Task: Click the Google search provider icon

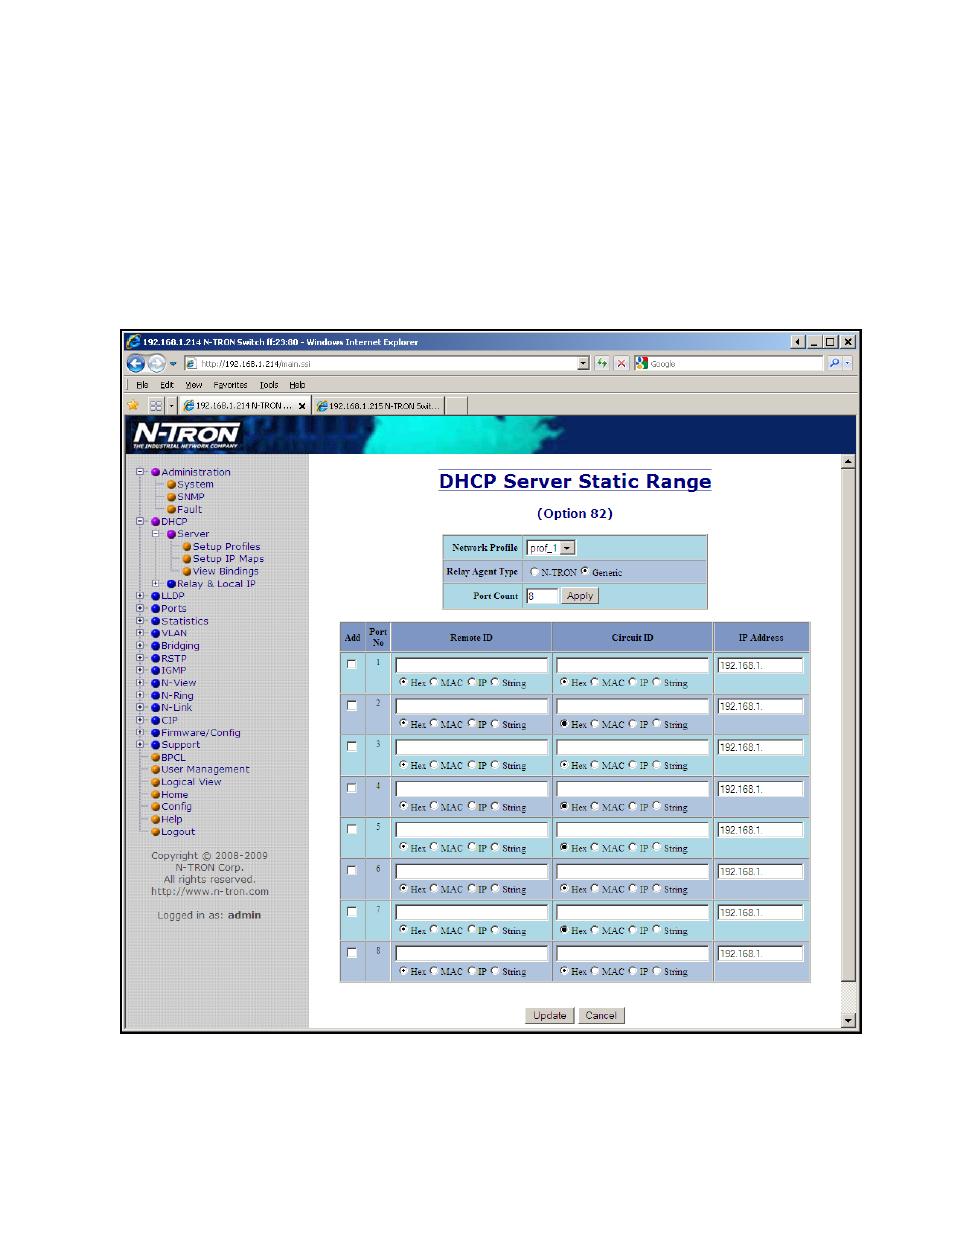Action: pos(641,363)
